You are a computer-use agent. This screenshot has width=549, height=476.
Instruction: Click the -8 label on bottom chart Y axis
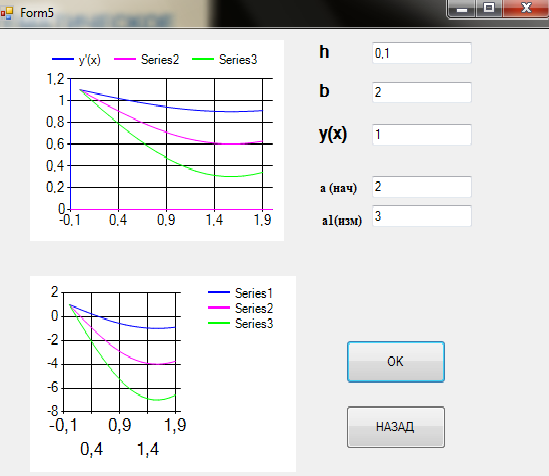53,411
